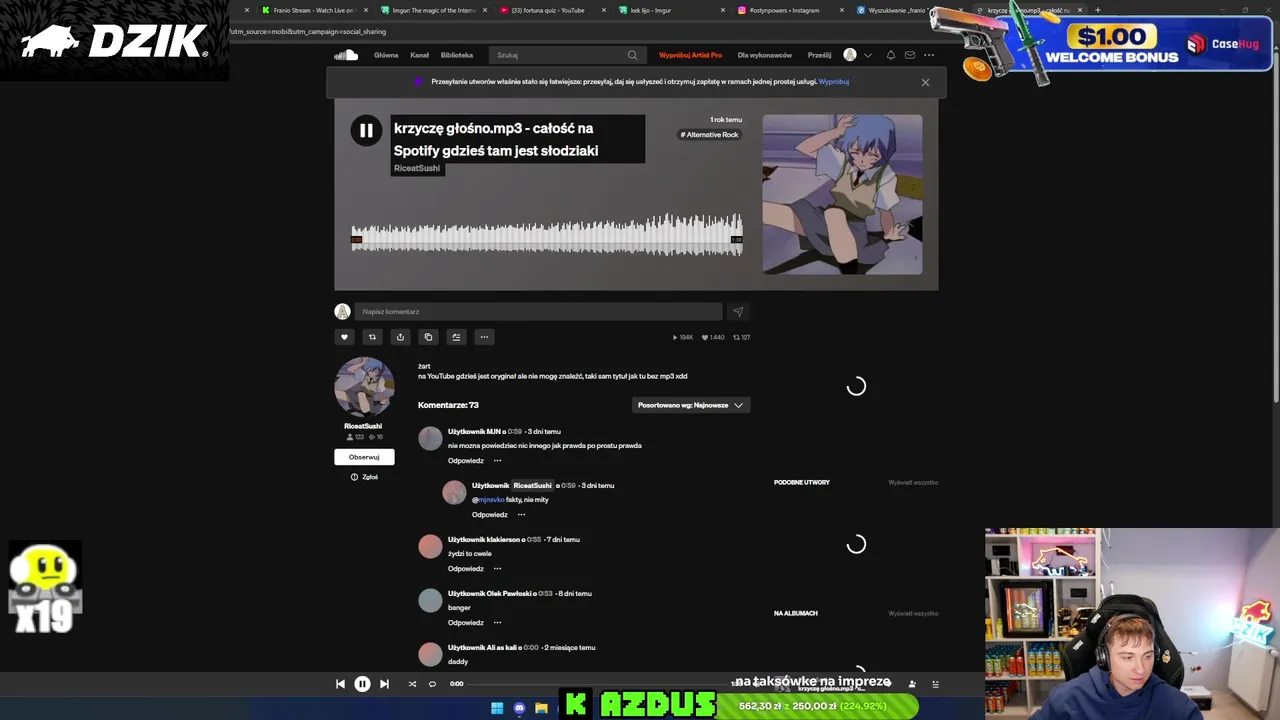Image resolution: width=1280 pixels, height=720 pixels.
Task: Toggle repeat in the bottom player bar
Action: tap(432, 684)
